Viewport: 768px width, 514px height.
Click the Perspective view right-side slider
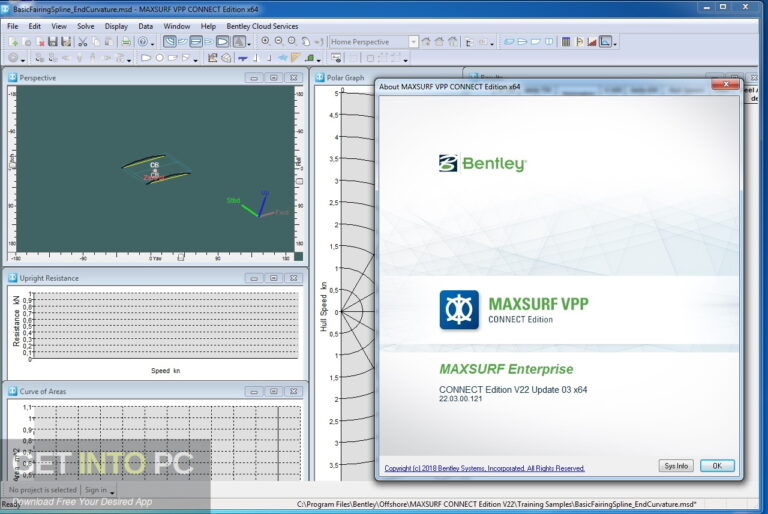(299, 181)
